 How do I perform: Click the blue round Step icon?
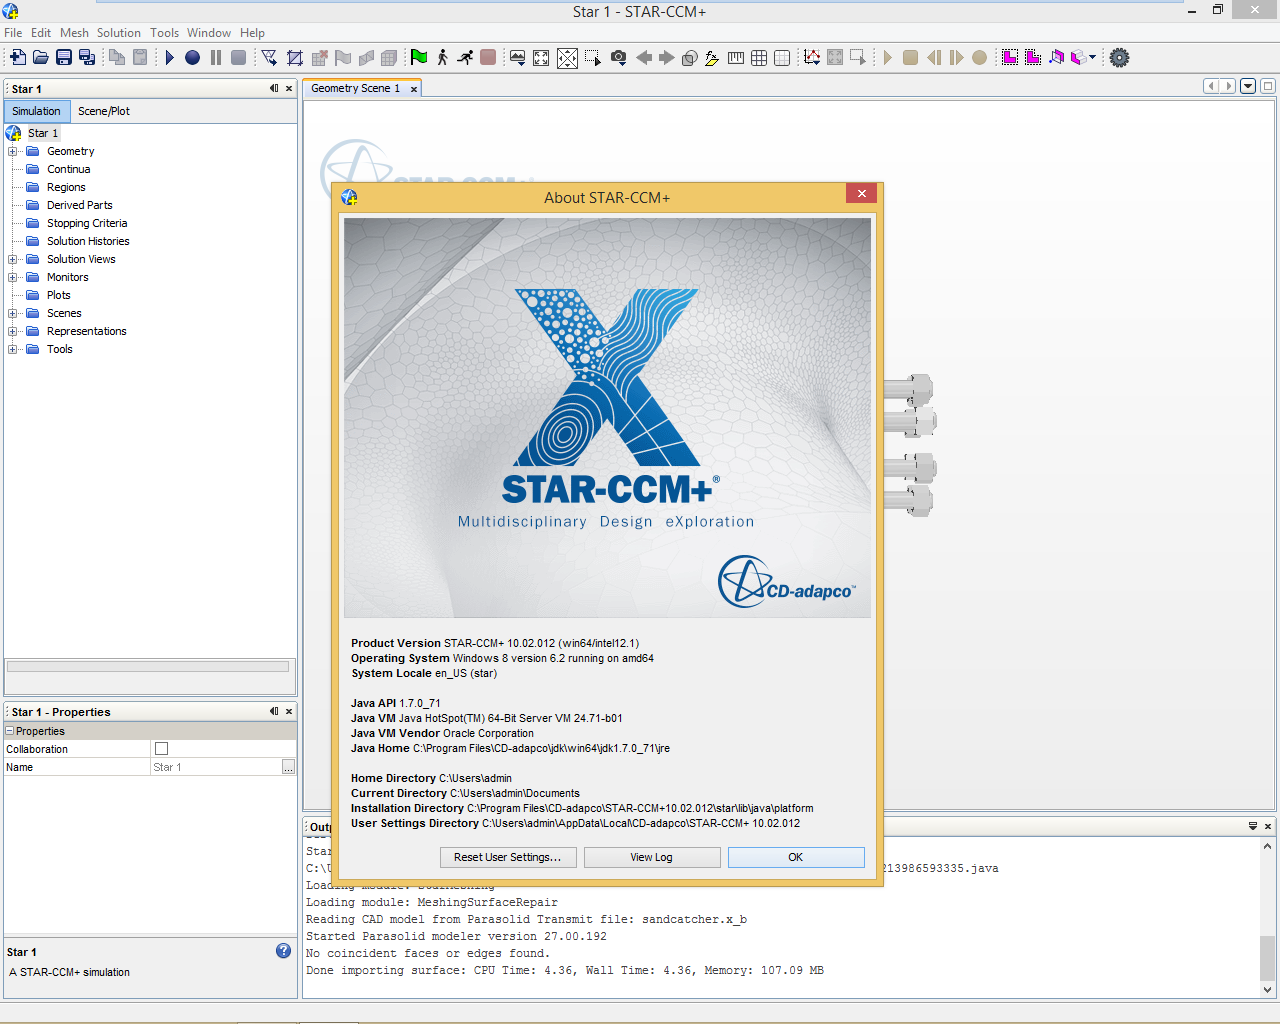pos(192,58)
